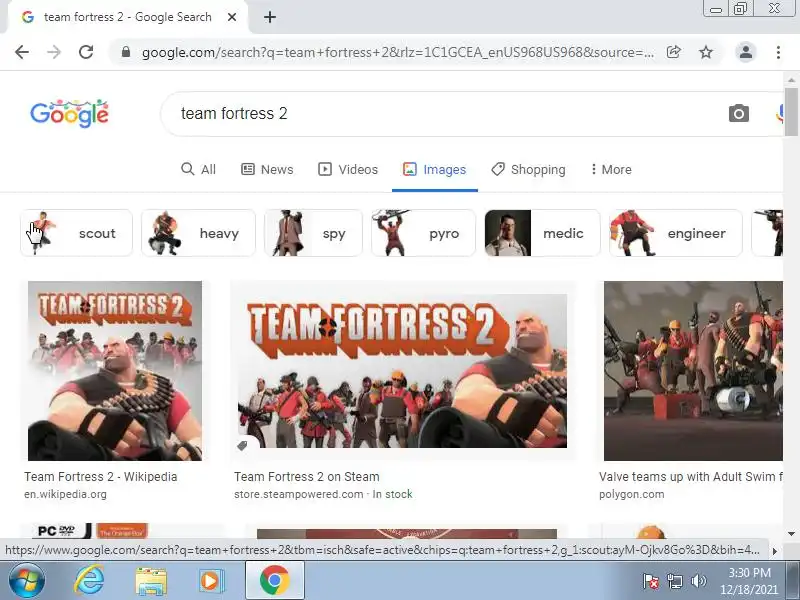Filter images by pyro chip
Image resolution: width=800 pixels, height=600 pixels.
click(423, 233)
